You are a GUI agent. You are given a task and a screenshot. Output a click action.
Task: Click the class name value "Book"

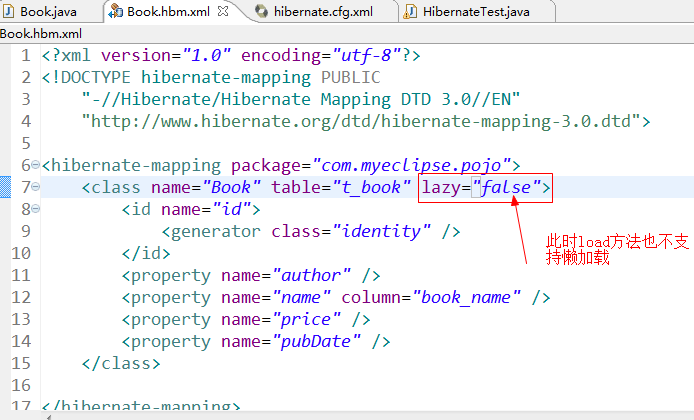[231, 187]
